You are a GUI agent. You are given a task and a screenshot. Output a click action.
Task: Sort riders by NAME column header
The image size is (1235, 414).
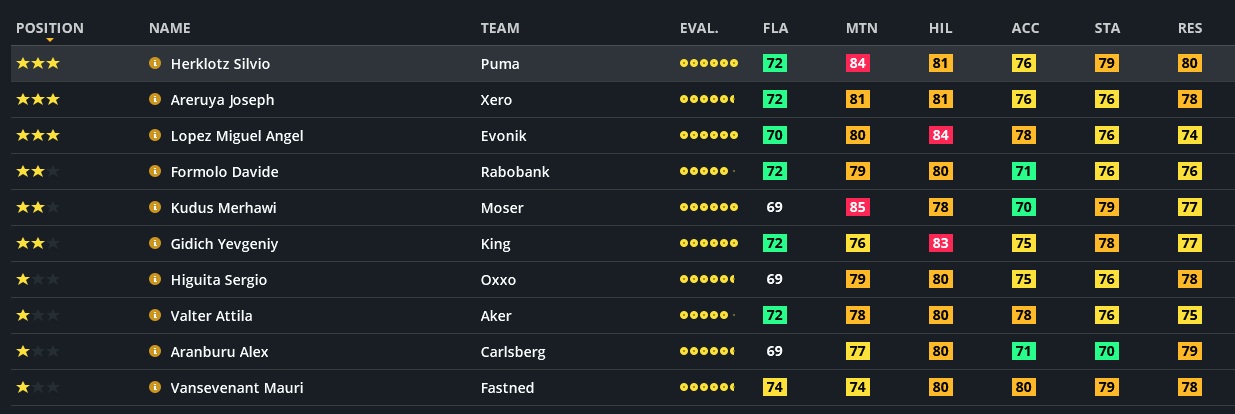[x=169, y=28]
